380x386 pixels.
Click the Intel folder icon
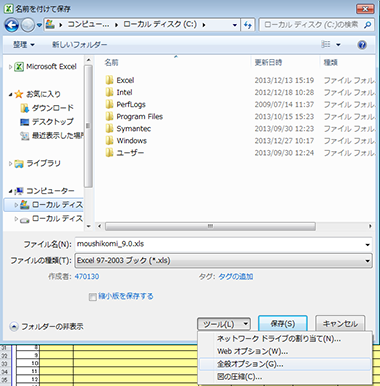[109, 92]
